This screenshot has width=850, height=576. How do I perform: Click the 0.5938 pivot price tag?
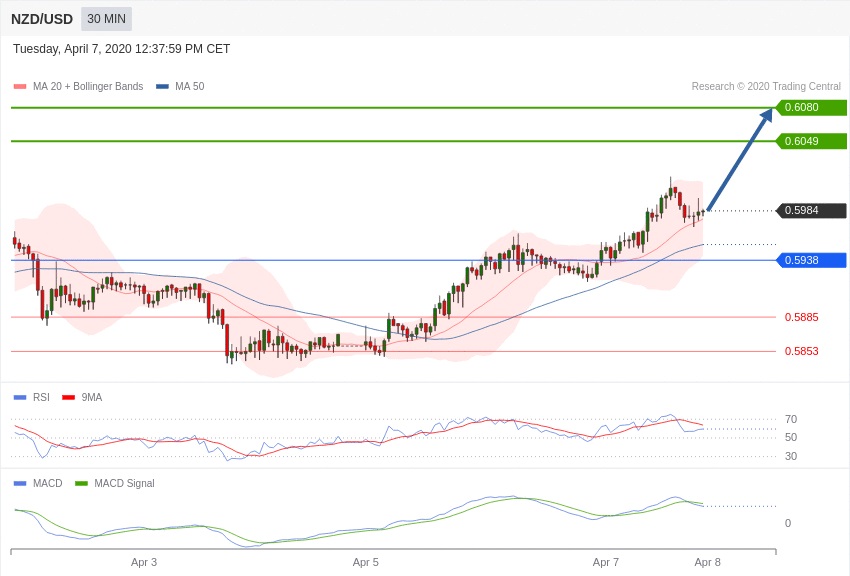[811, 260]
